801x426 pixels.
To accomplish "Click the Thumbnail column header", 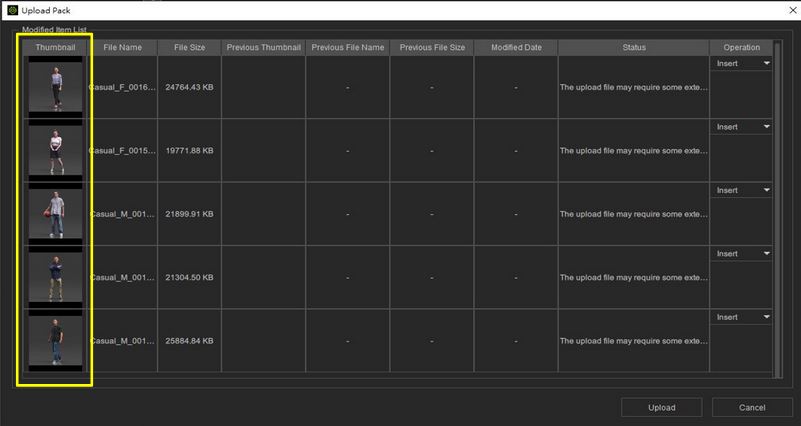I will [55, 48].
